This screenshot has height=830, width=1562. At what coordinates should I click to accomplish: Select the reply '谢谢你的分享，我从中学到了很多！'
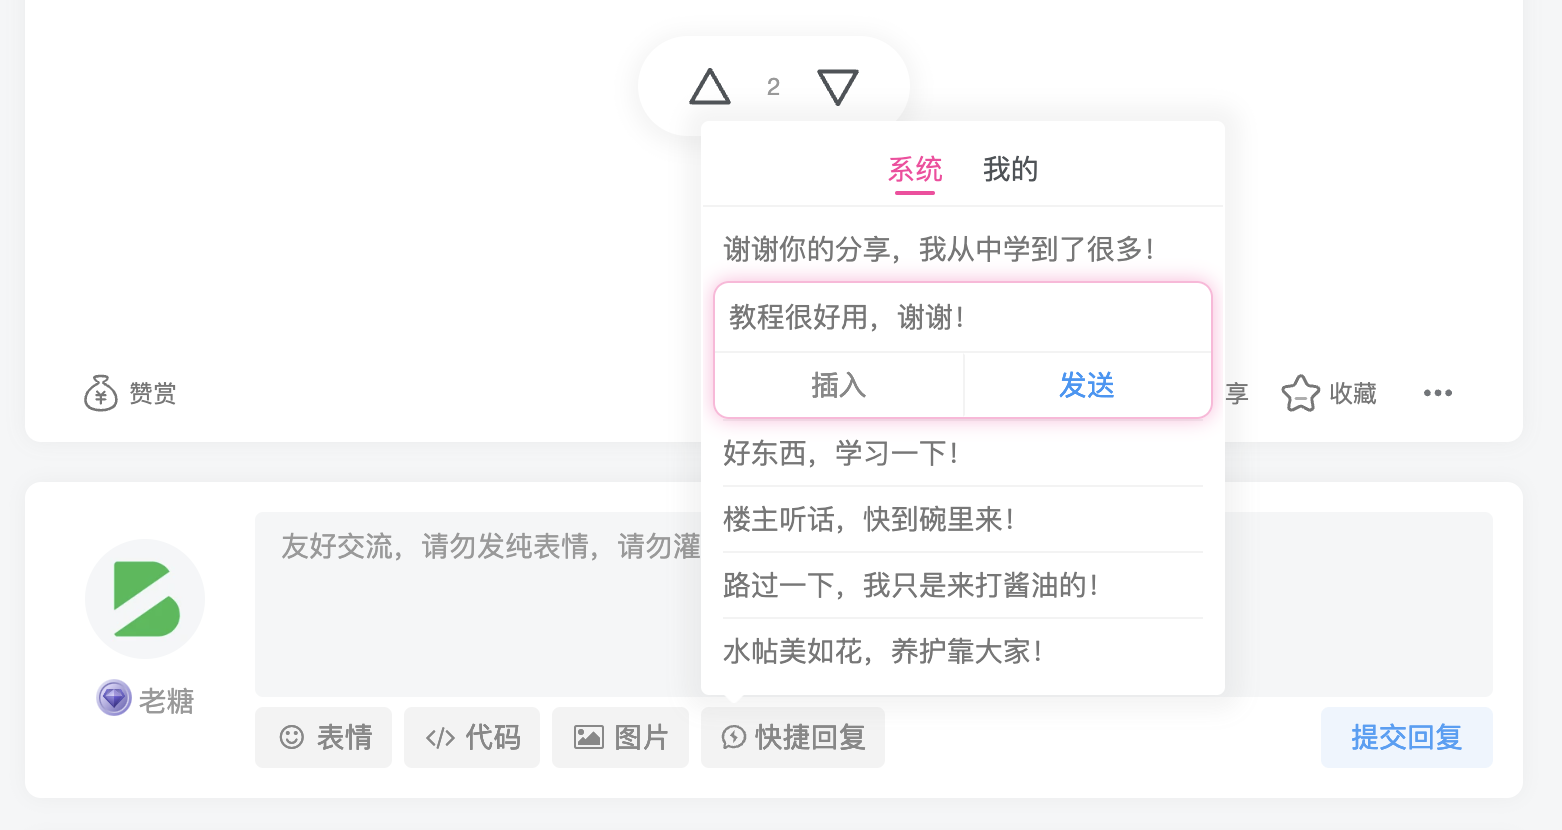pos(938,248)
